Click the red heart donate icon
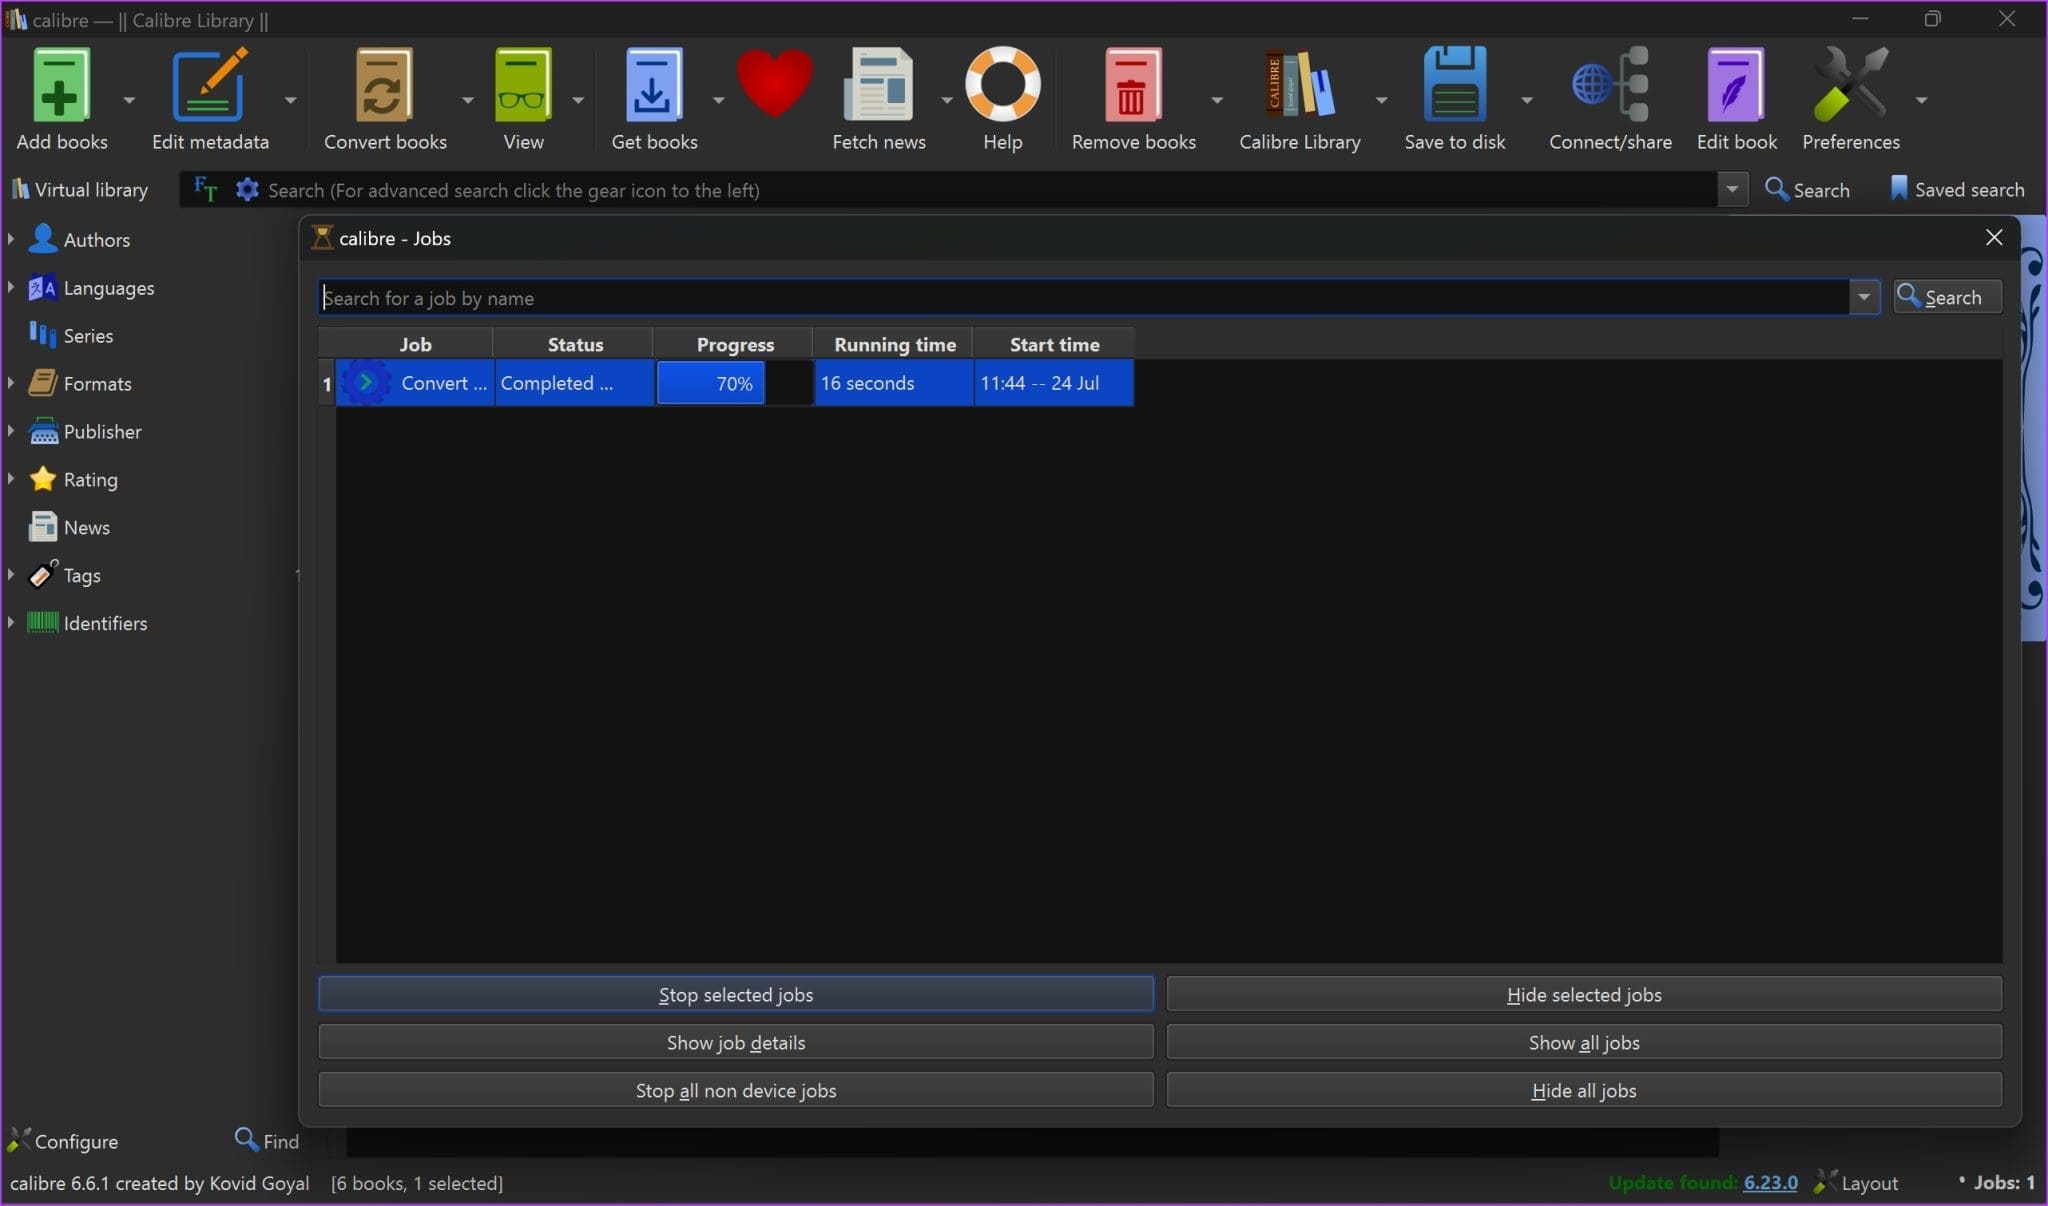Viewport: 2048px width, 1206px height. click(x=775, y=84)
